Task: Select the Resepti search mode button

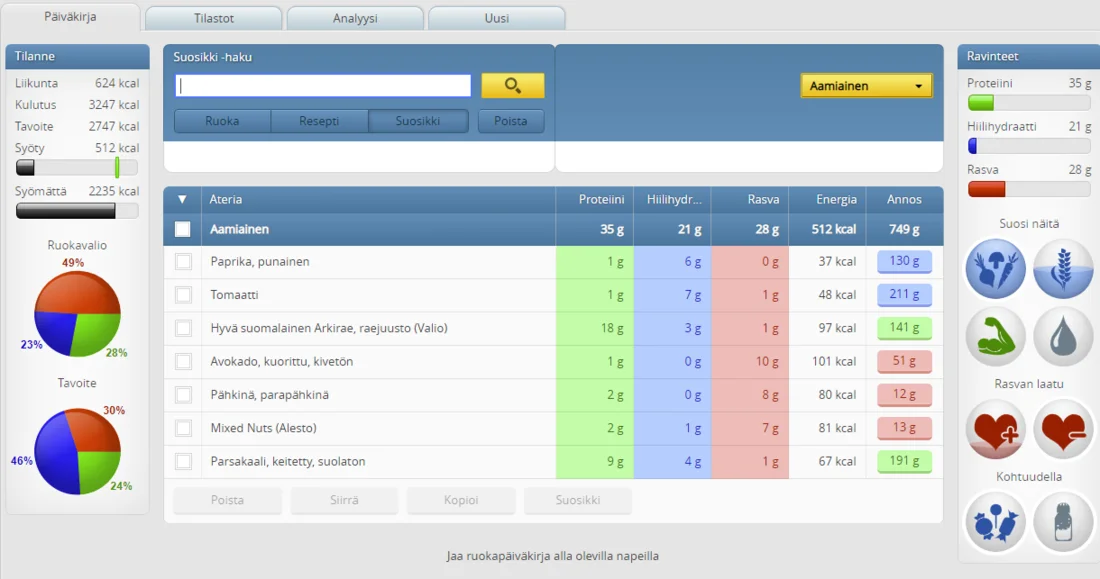Action: pos(319,121)
